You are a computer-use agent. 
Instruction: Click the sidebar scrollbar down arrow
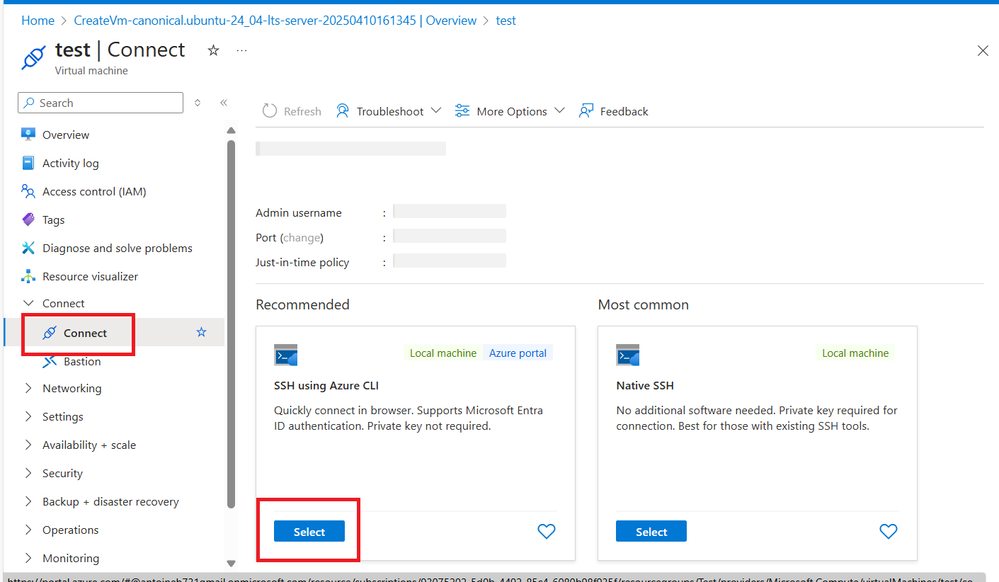[x=231, y=564]
